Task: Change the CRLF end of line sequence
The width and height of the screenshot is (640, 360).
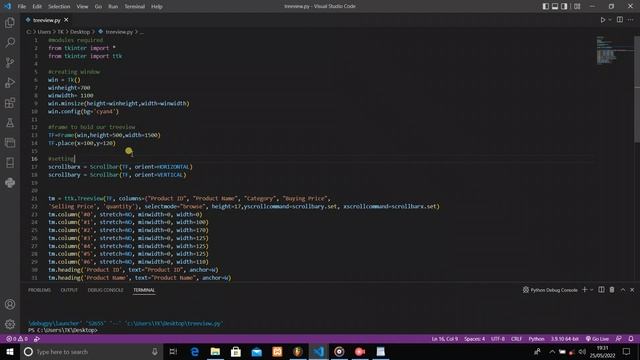Action: coord(516,339)
